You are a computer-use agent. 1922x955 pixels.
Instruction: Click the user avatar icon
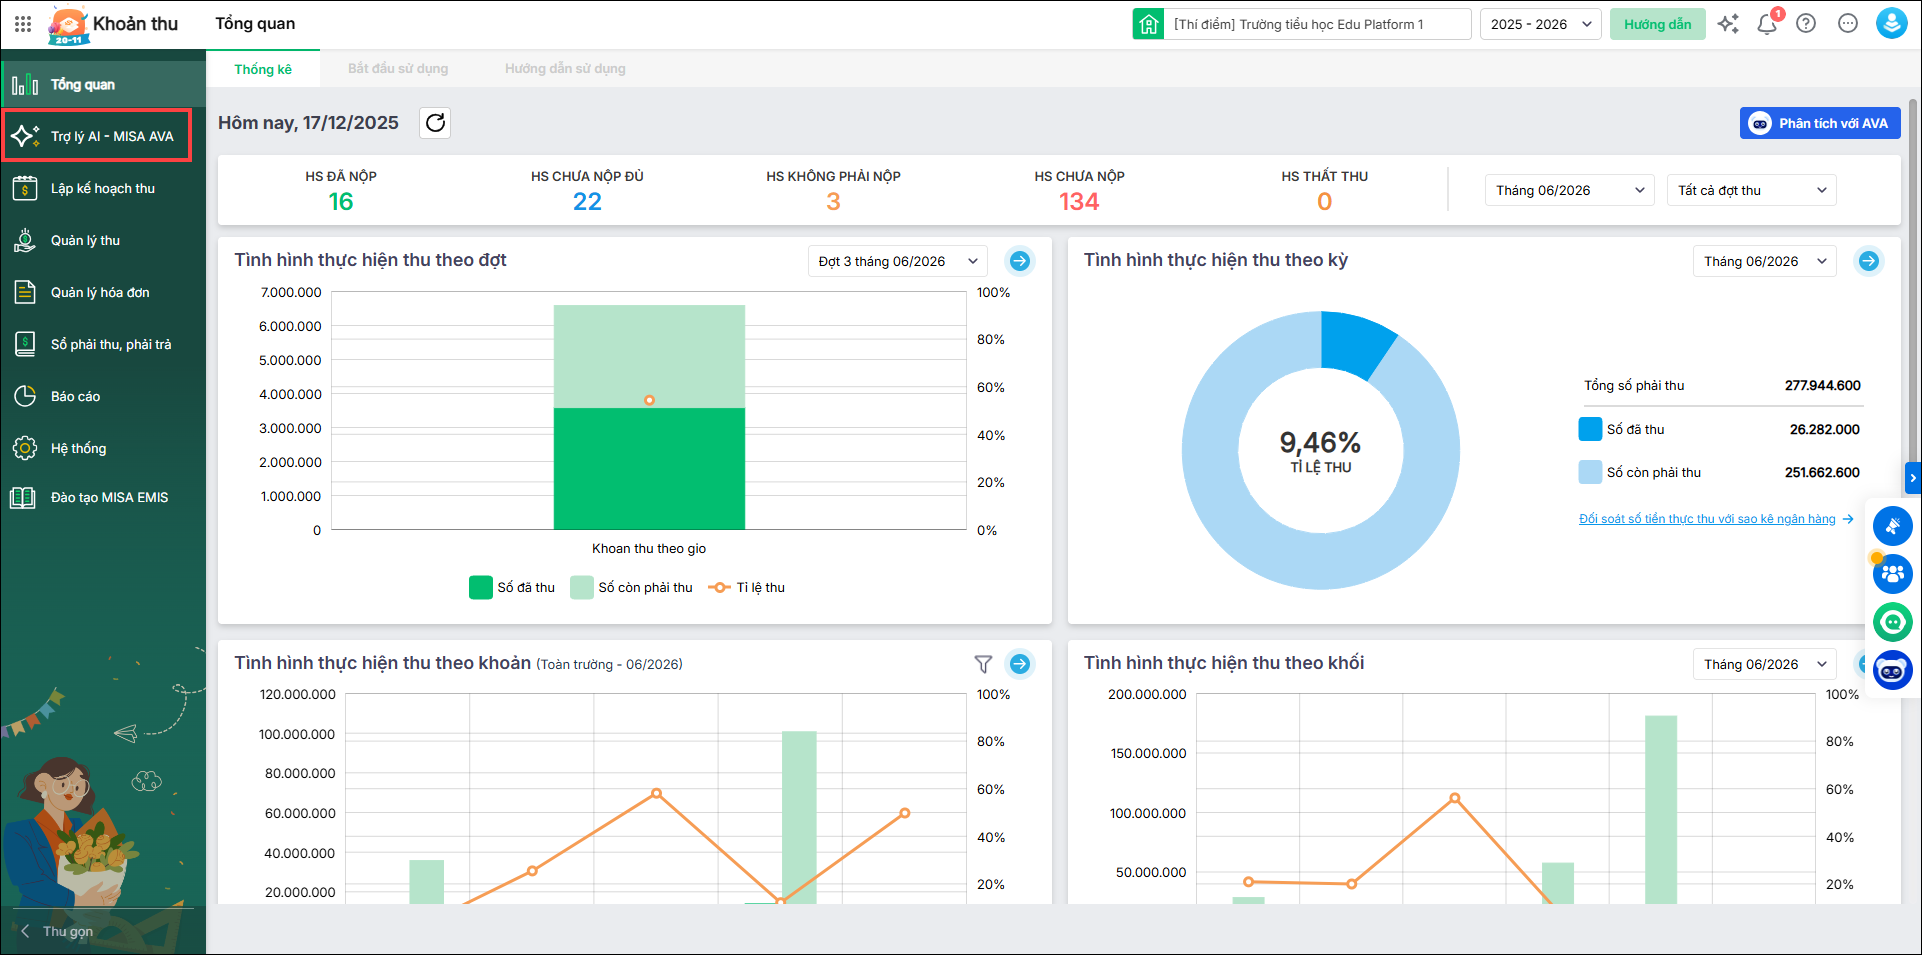click(x=1890, y=24)
